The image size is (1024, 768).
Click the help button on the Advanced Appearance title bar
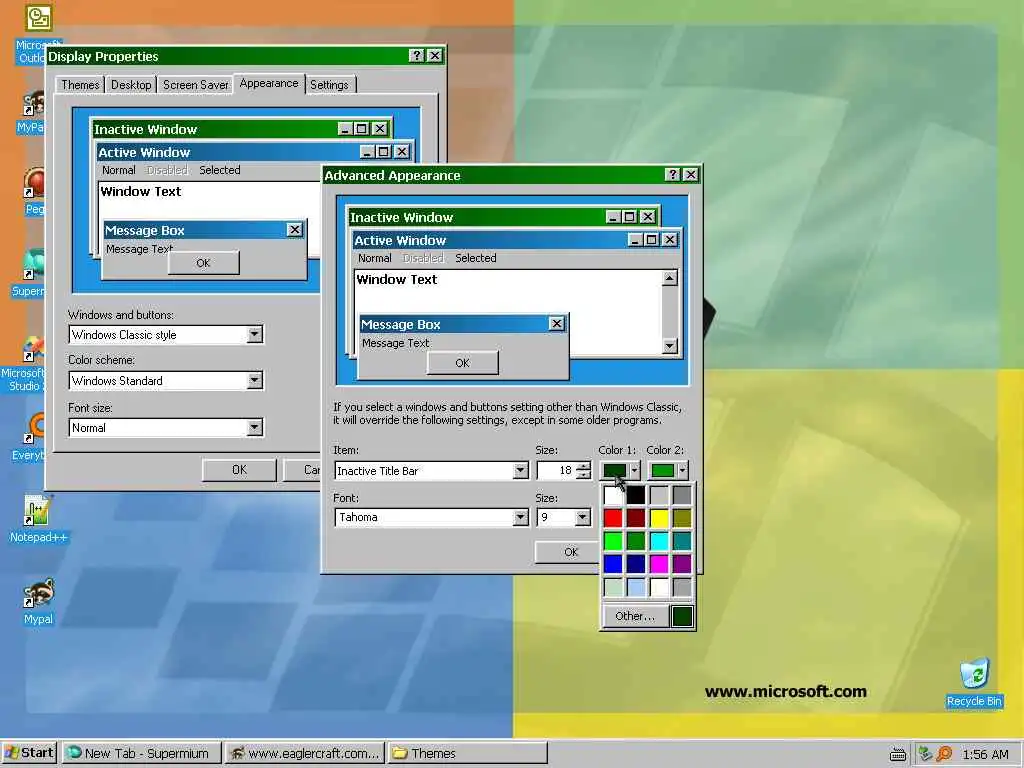672,174
